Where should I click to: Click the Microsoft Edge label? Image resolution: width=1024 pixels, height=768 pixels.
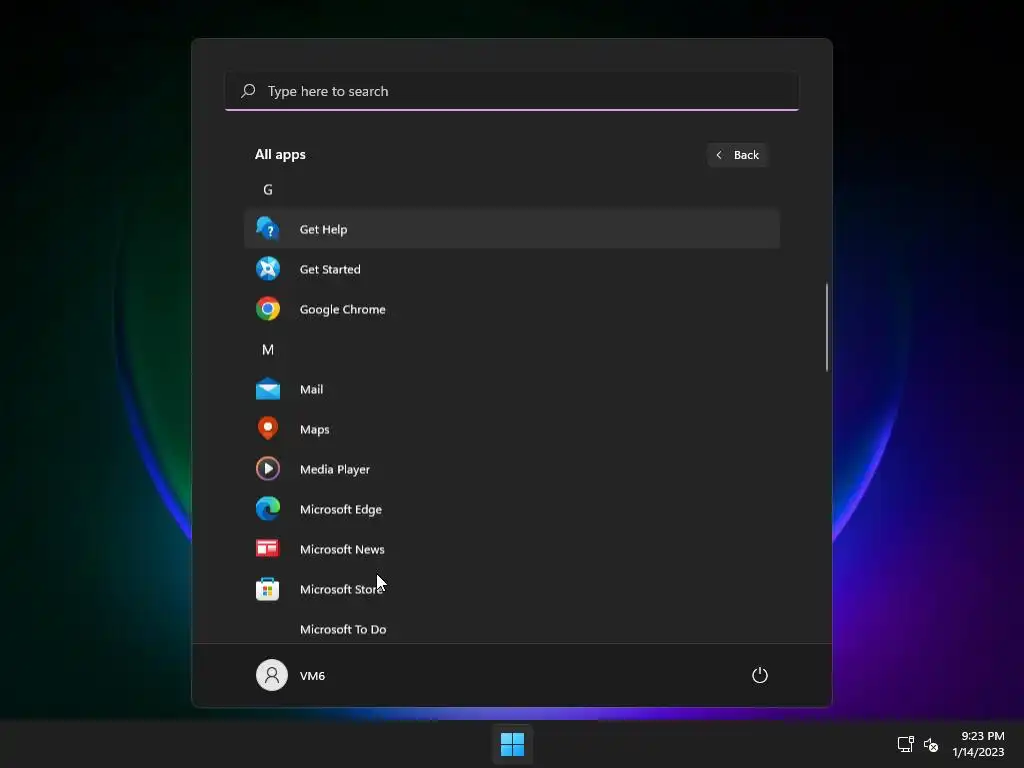pyautogui.click(x=341, y=509)
